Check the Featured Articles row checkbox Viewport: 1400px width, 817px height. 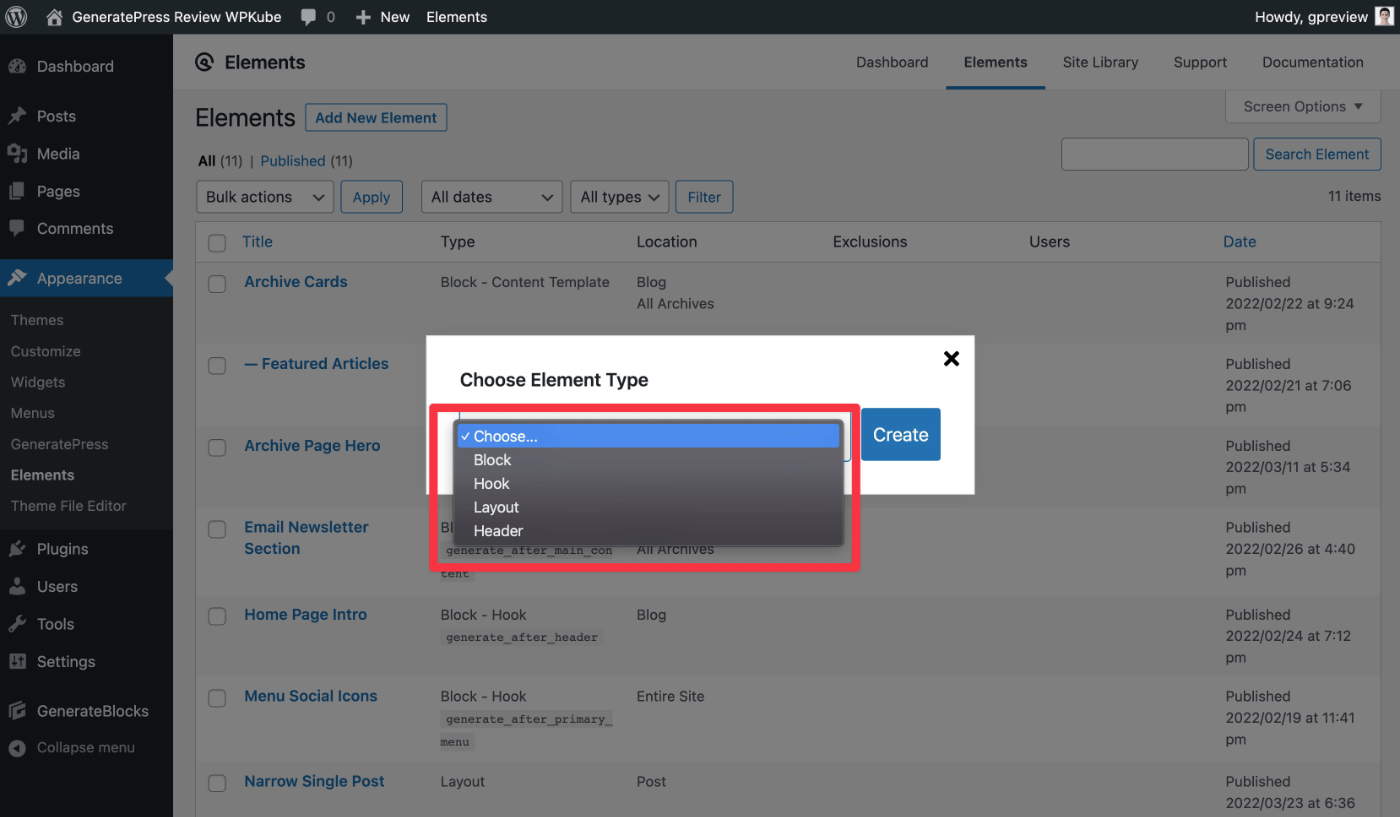tap(217, 366)
